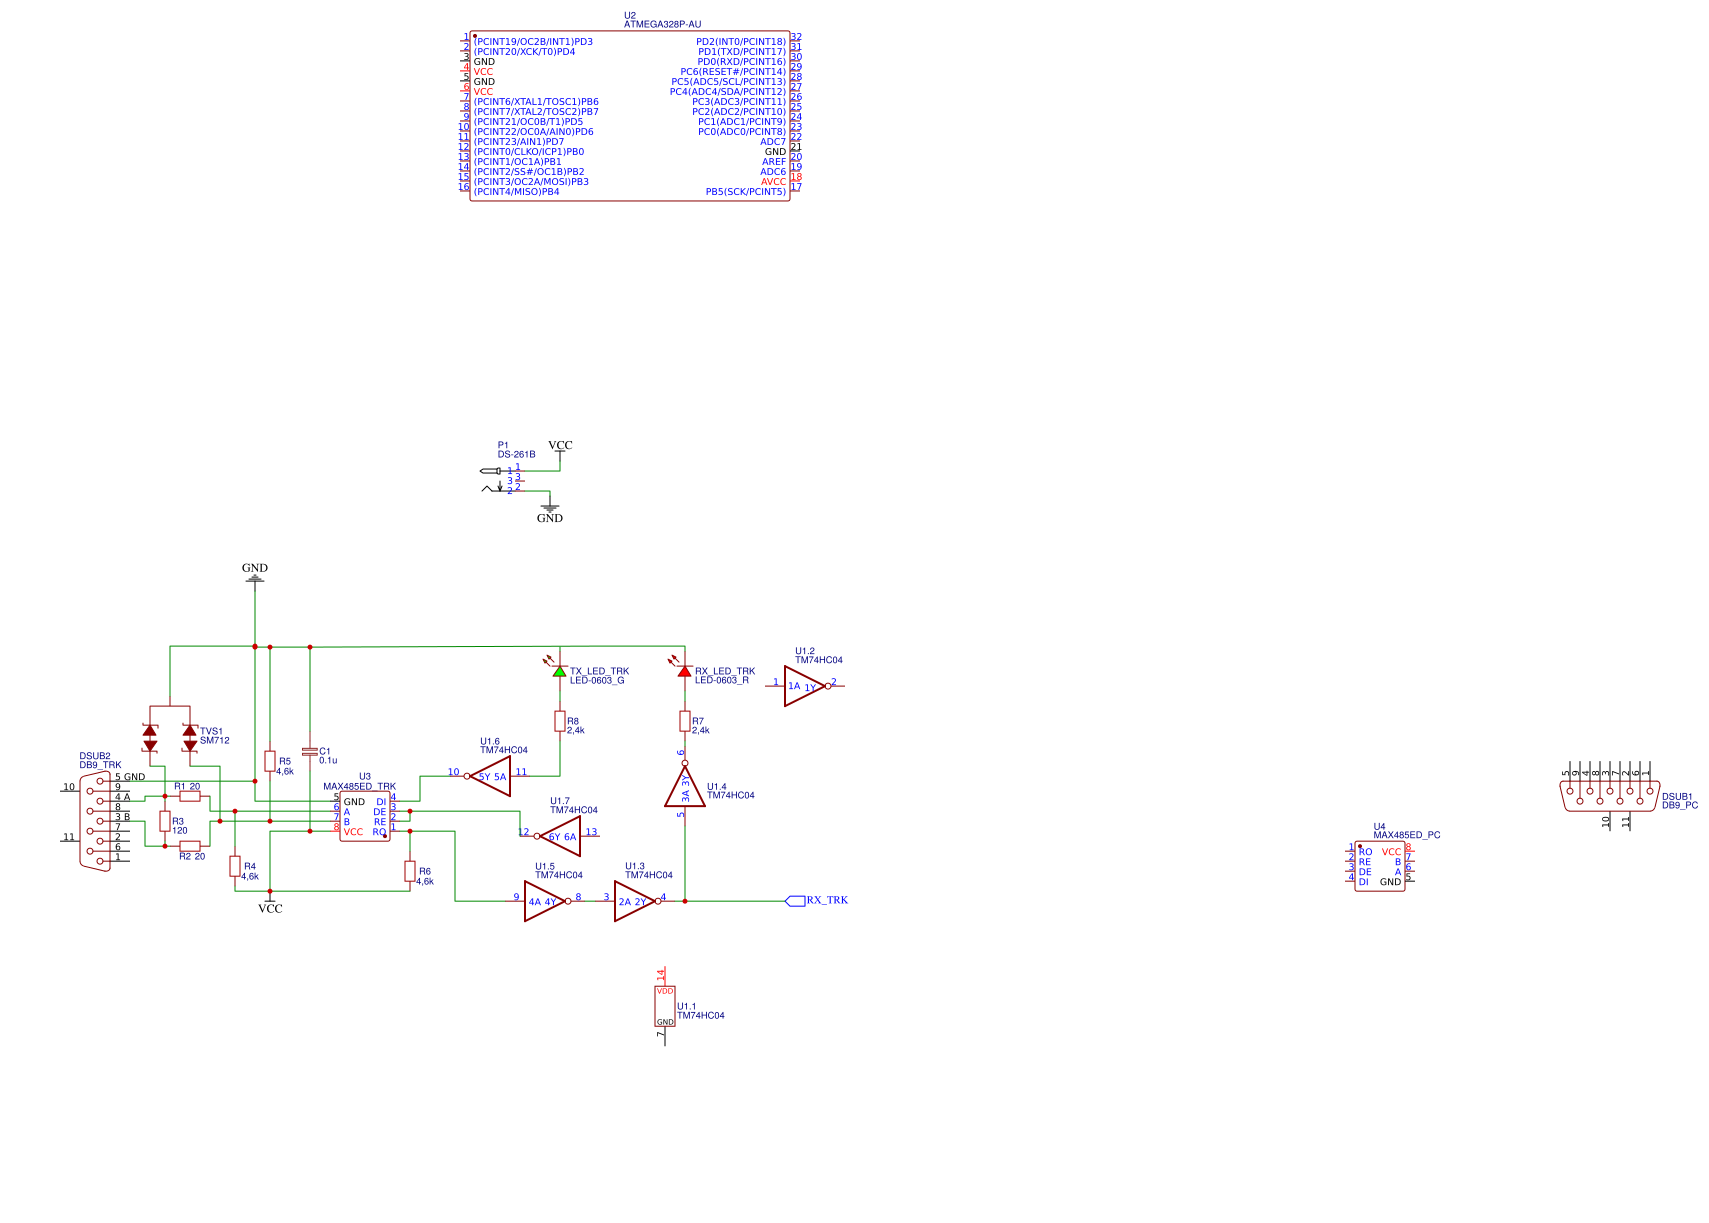The width and height of the screenshot is (1709, 1223).
Task: Select the ATMEGA328P-AU symbol U2
Action: tap(630, 115)
